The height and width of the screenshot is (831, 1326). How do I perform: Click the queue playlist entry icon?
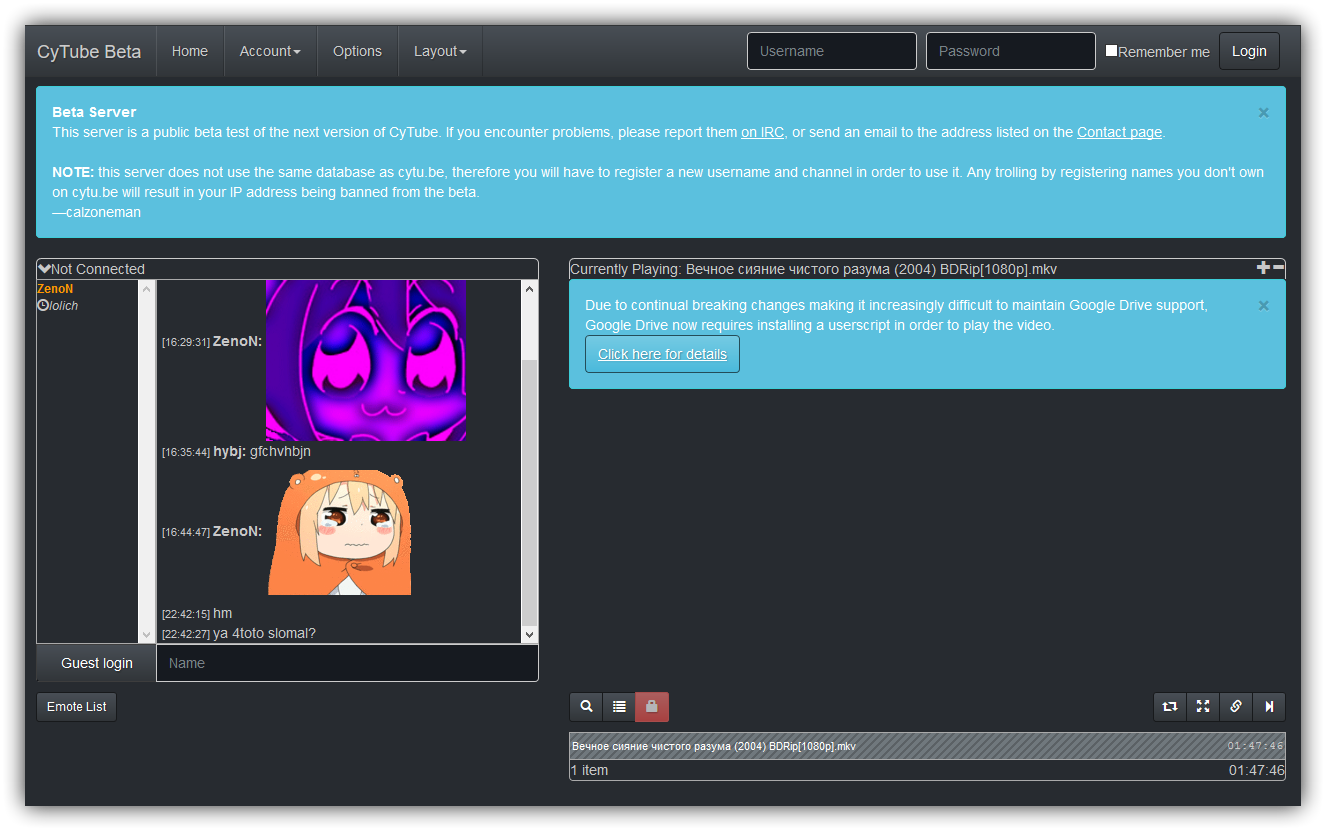[619, 706]
